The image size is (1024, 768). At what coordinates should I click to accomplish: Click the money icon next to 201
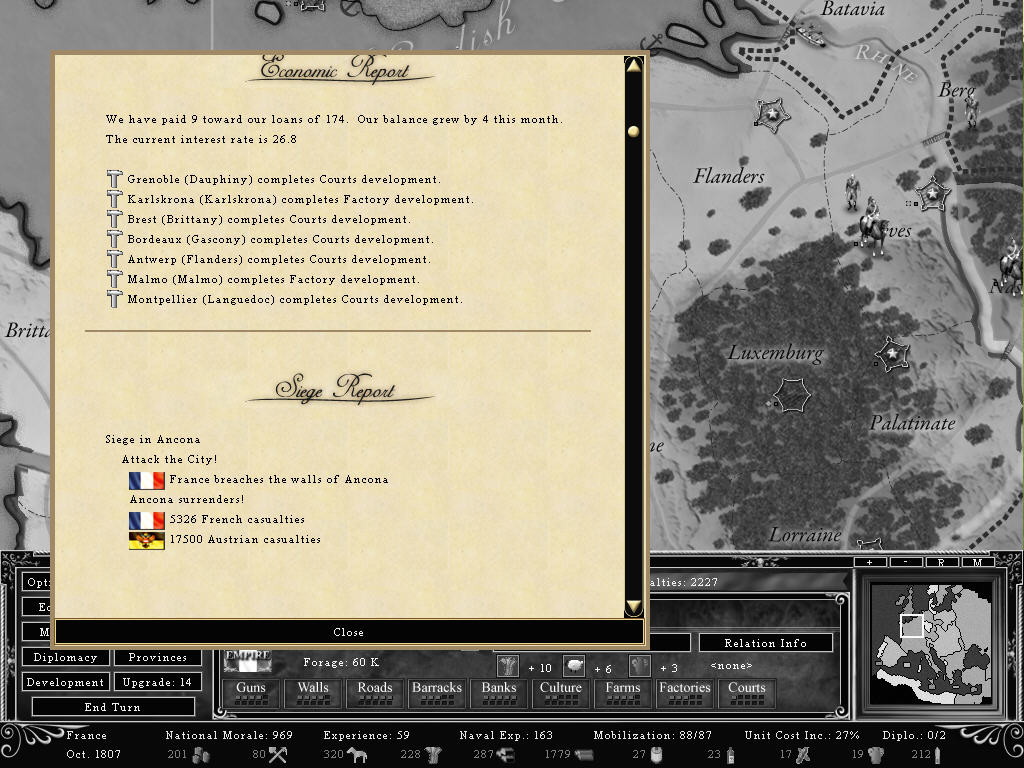[200, 755]
